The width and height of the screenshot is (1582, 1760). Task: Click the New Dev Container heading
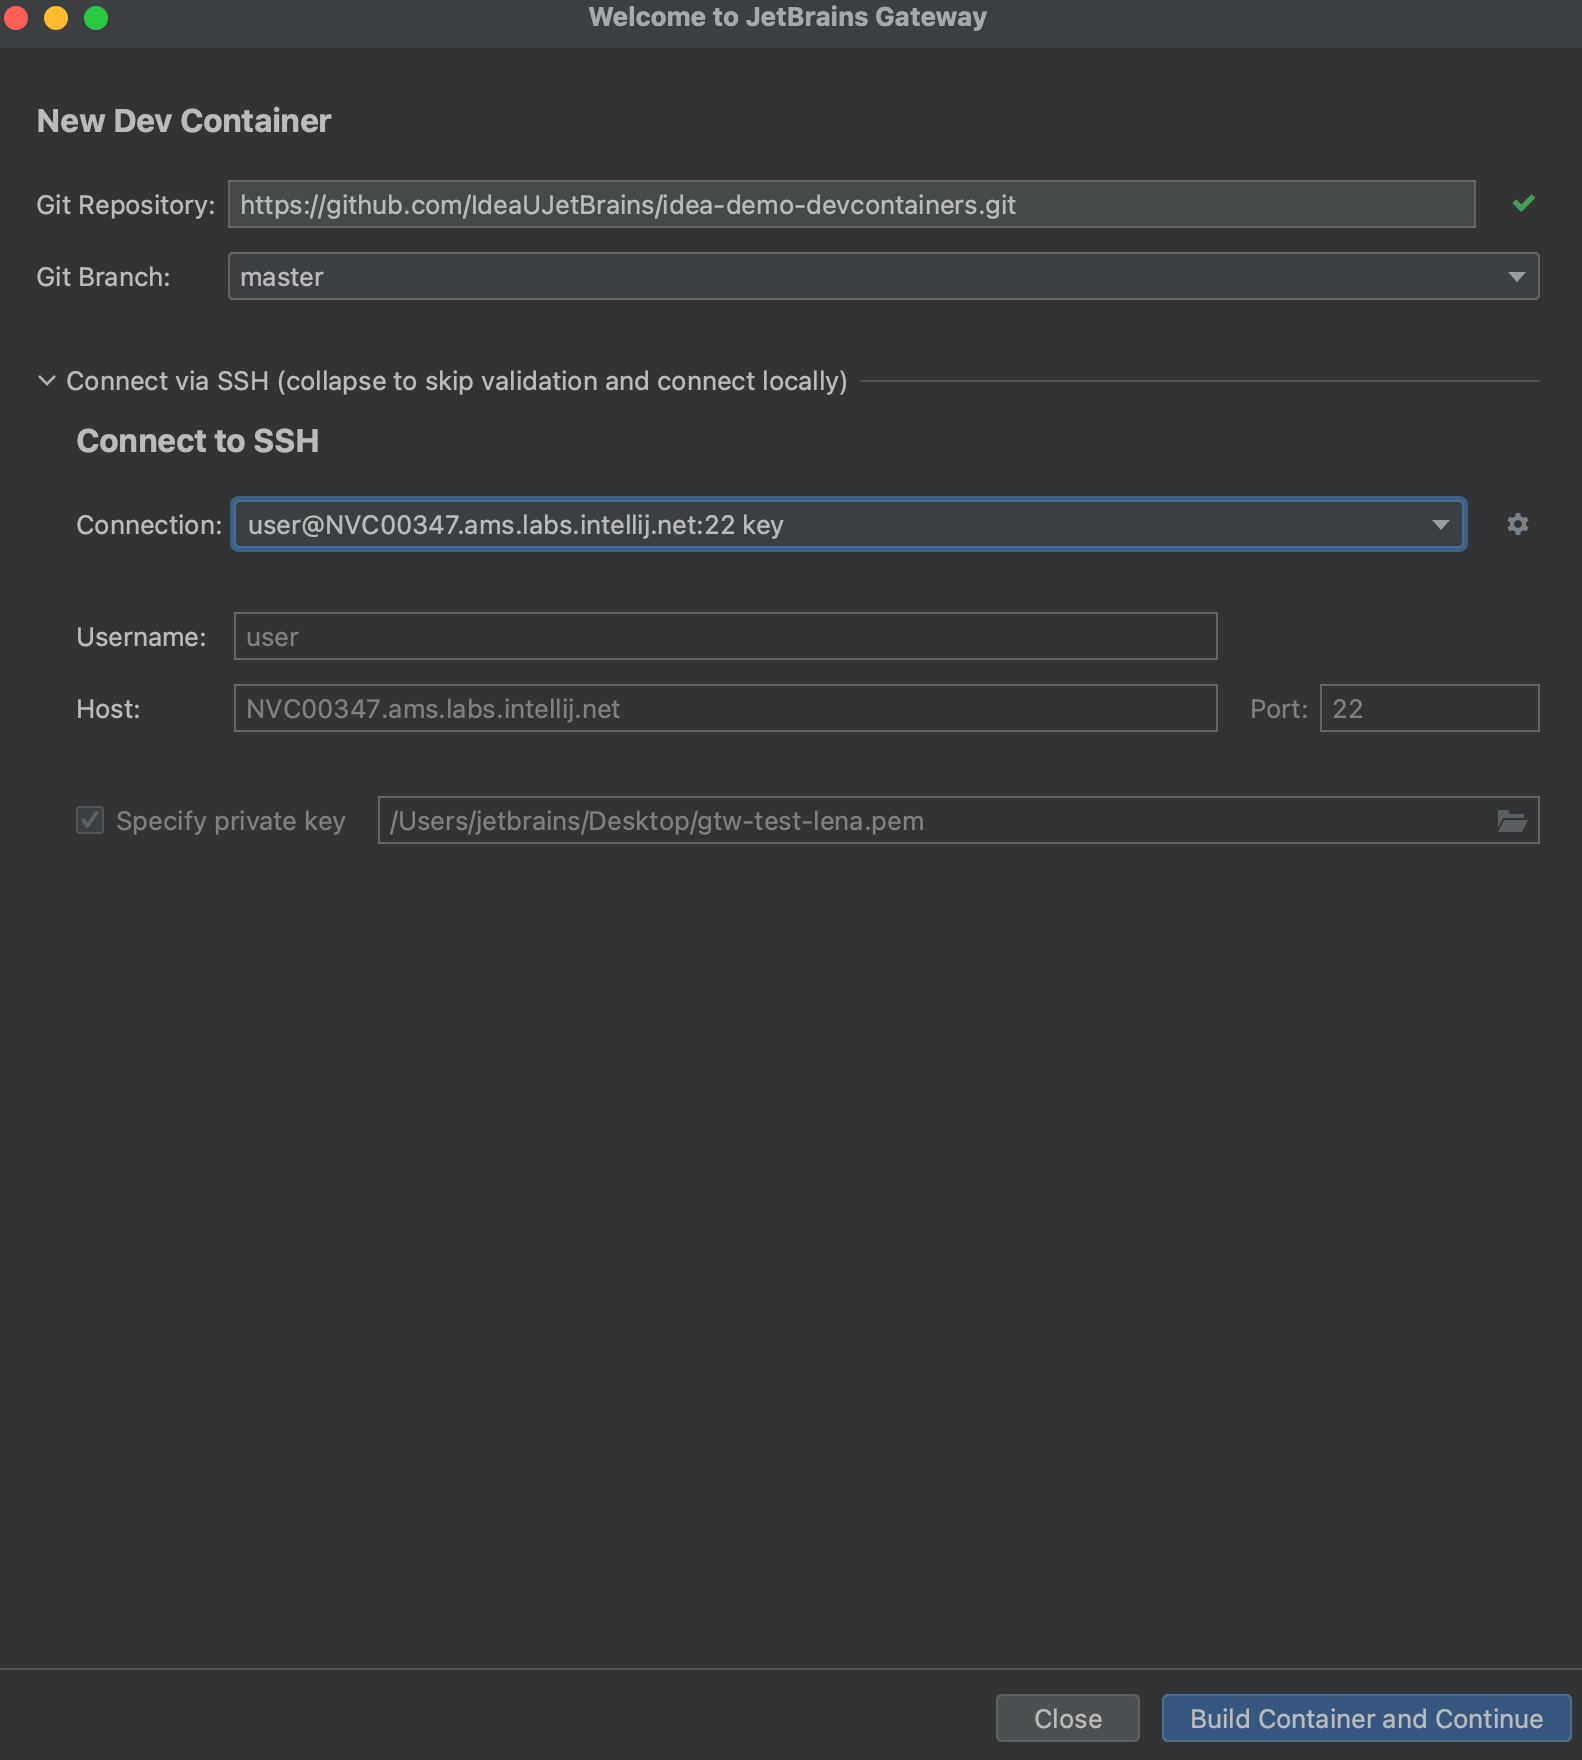coord(184,121)
